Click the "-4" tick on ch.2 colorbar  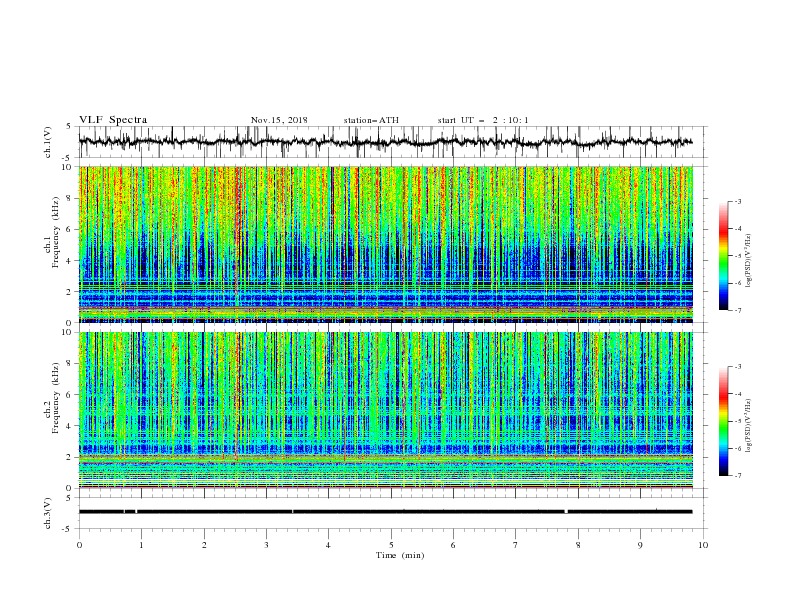point(738,394)
